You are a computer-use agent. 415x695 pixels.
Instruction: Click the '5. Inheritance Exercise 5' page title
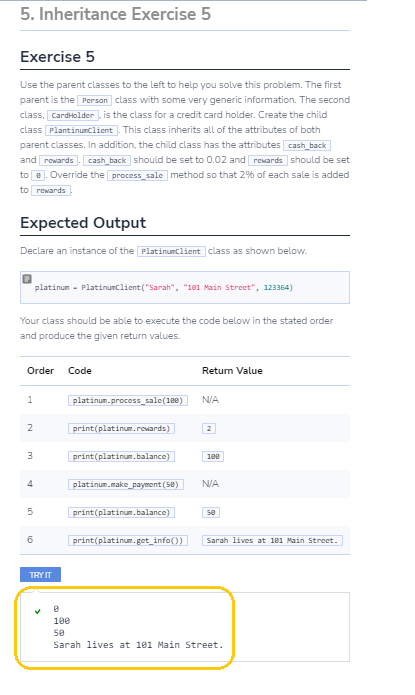(x=115, y=14)
